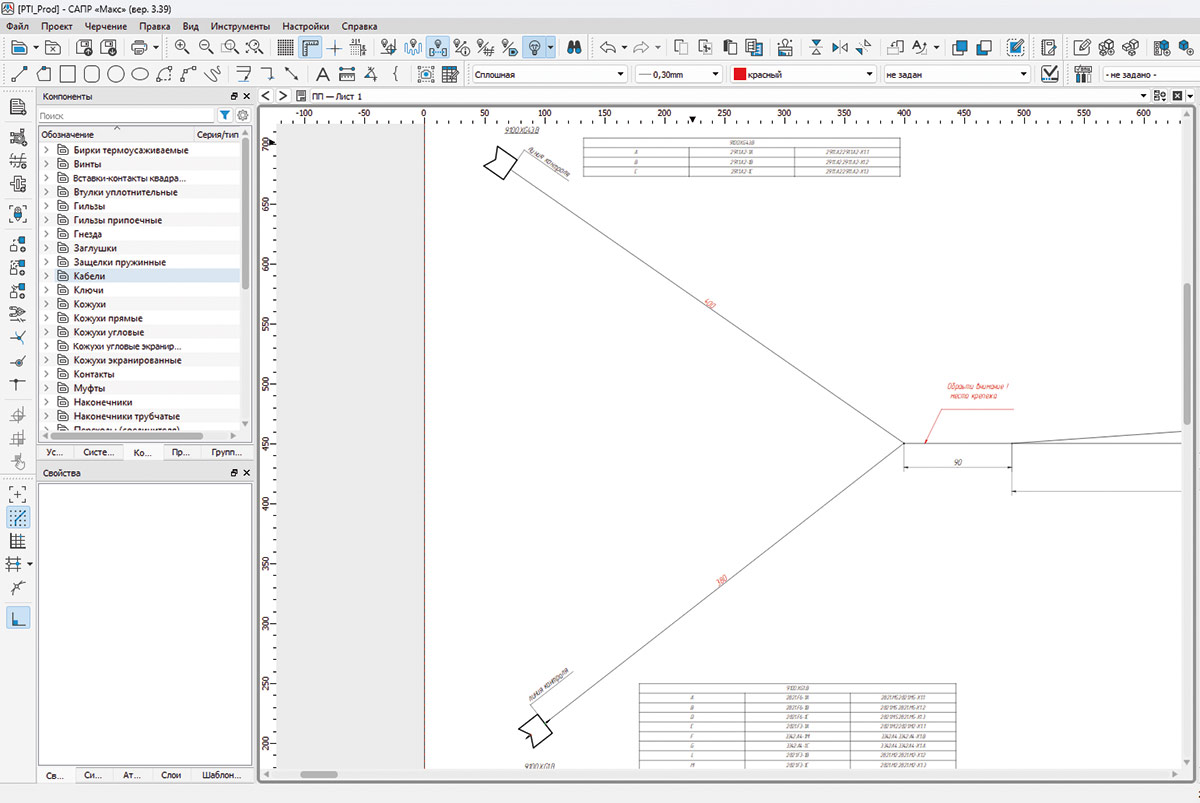Open the 0,30mm line thickness dropdown
Image resolution: width=1200 pixels, height=803 pixels.
click(x=678, y=74)
